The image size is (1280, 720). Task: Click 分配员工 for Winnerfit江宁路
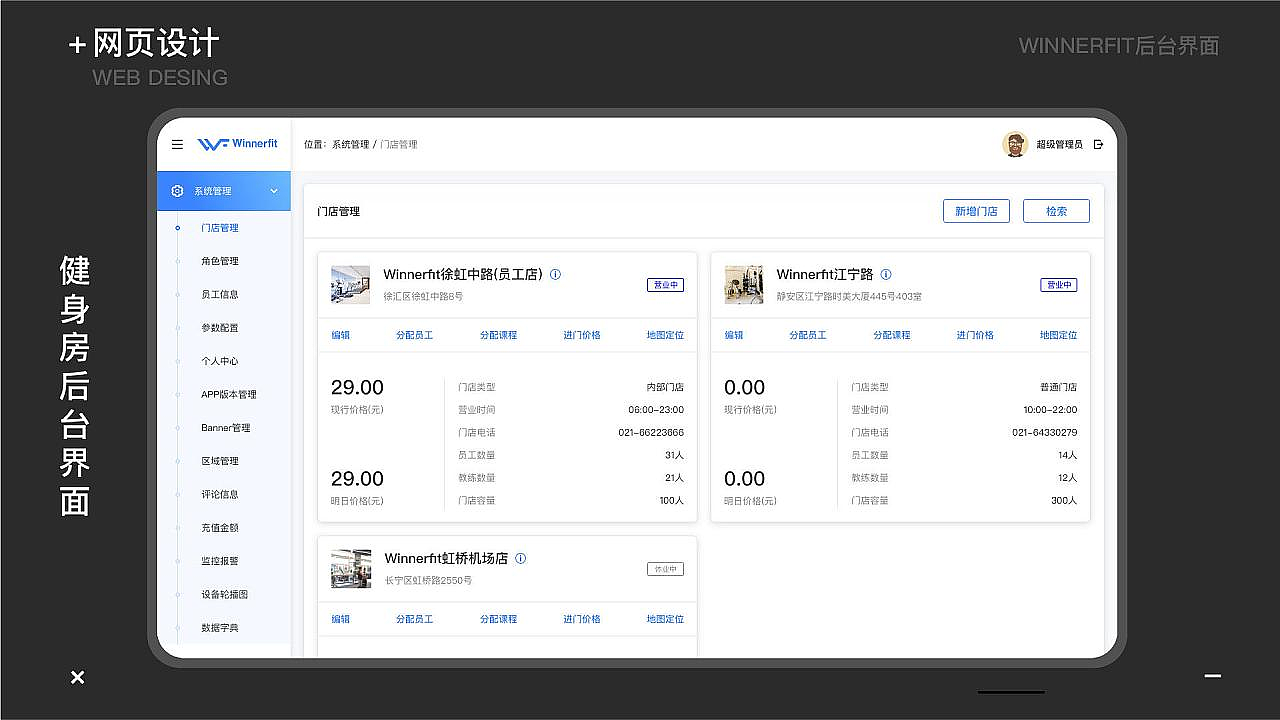808,335
